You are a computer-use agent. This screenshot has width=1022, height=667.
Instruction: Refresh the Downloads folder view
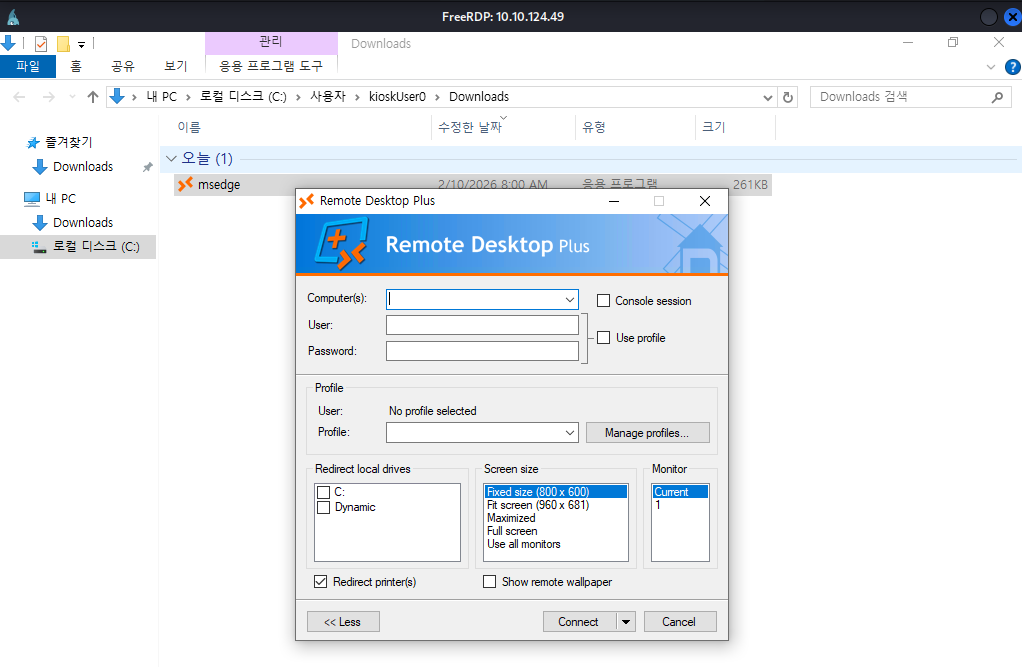pyautogui.click(x=788, y=97)
